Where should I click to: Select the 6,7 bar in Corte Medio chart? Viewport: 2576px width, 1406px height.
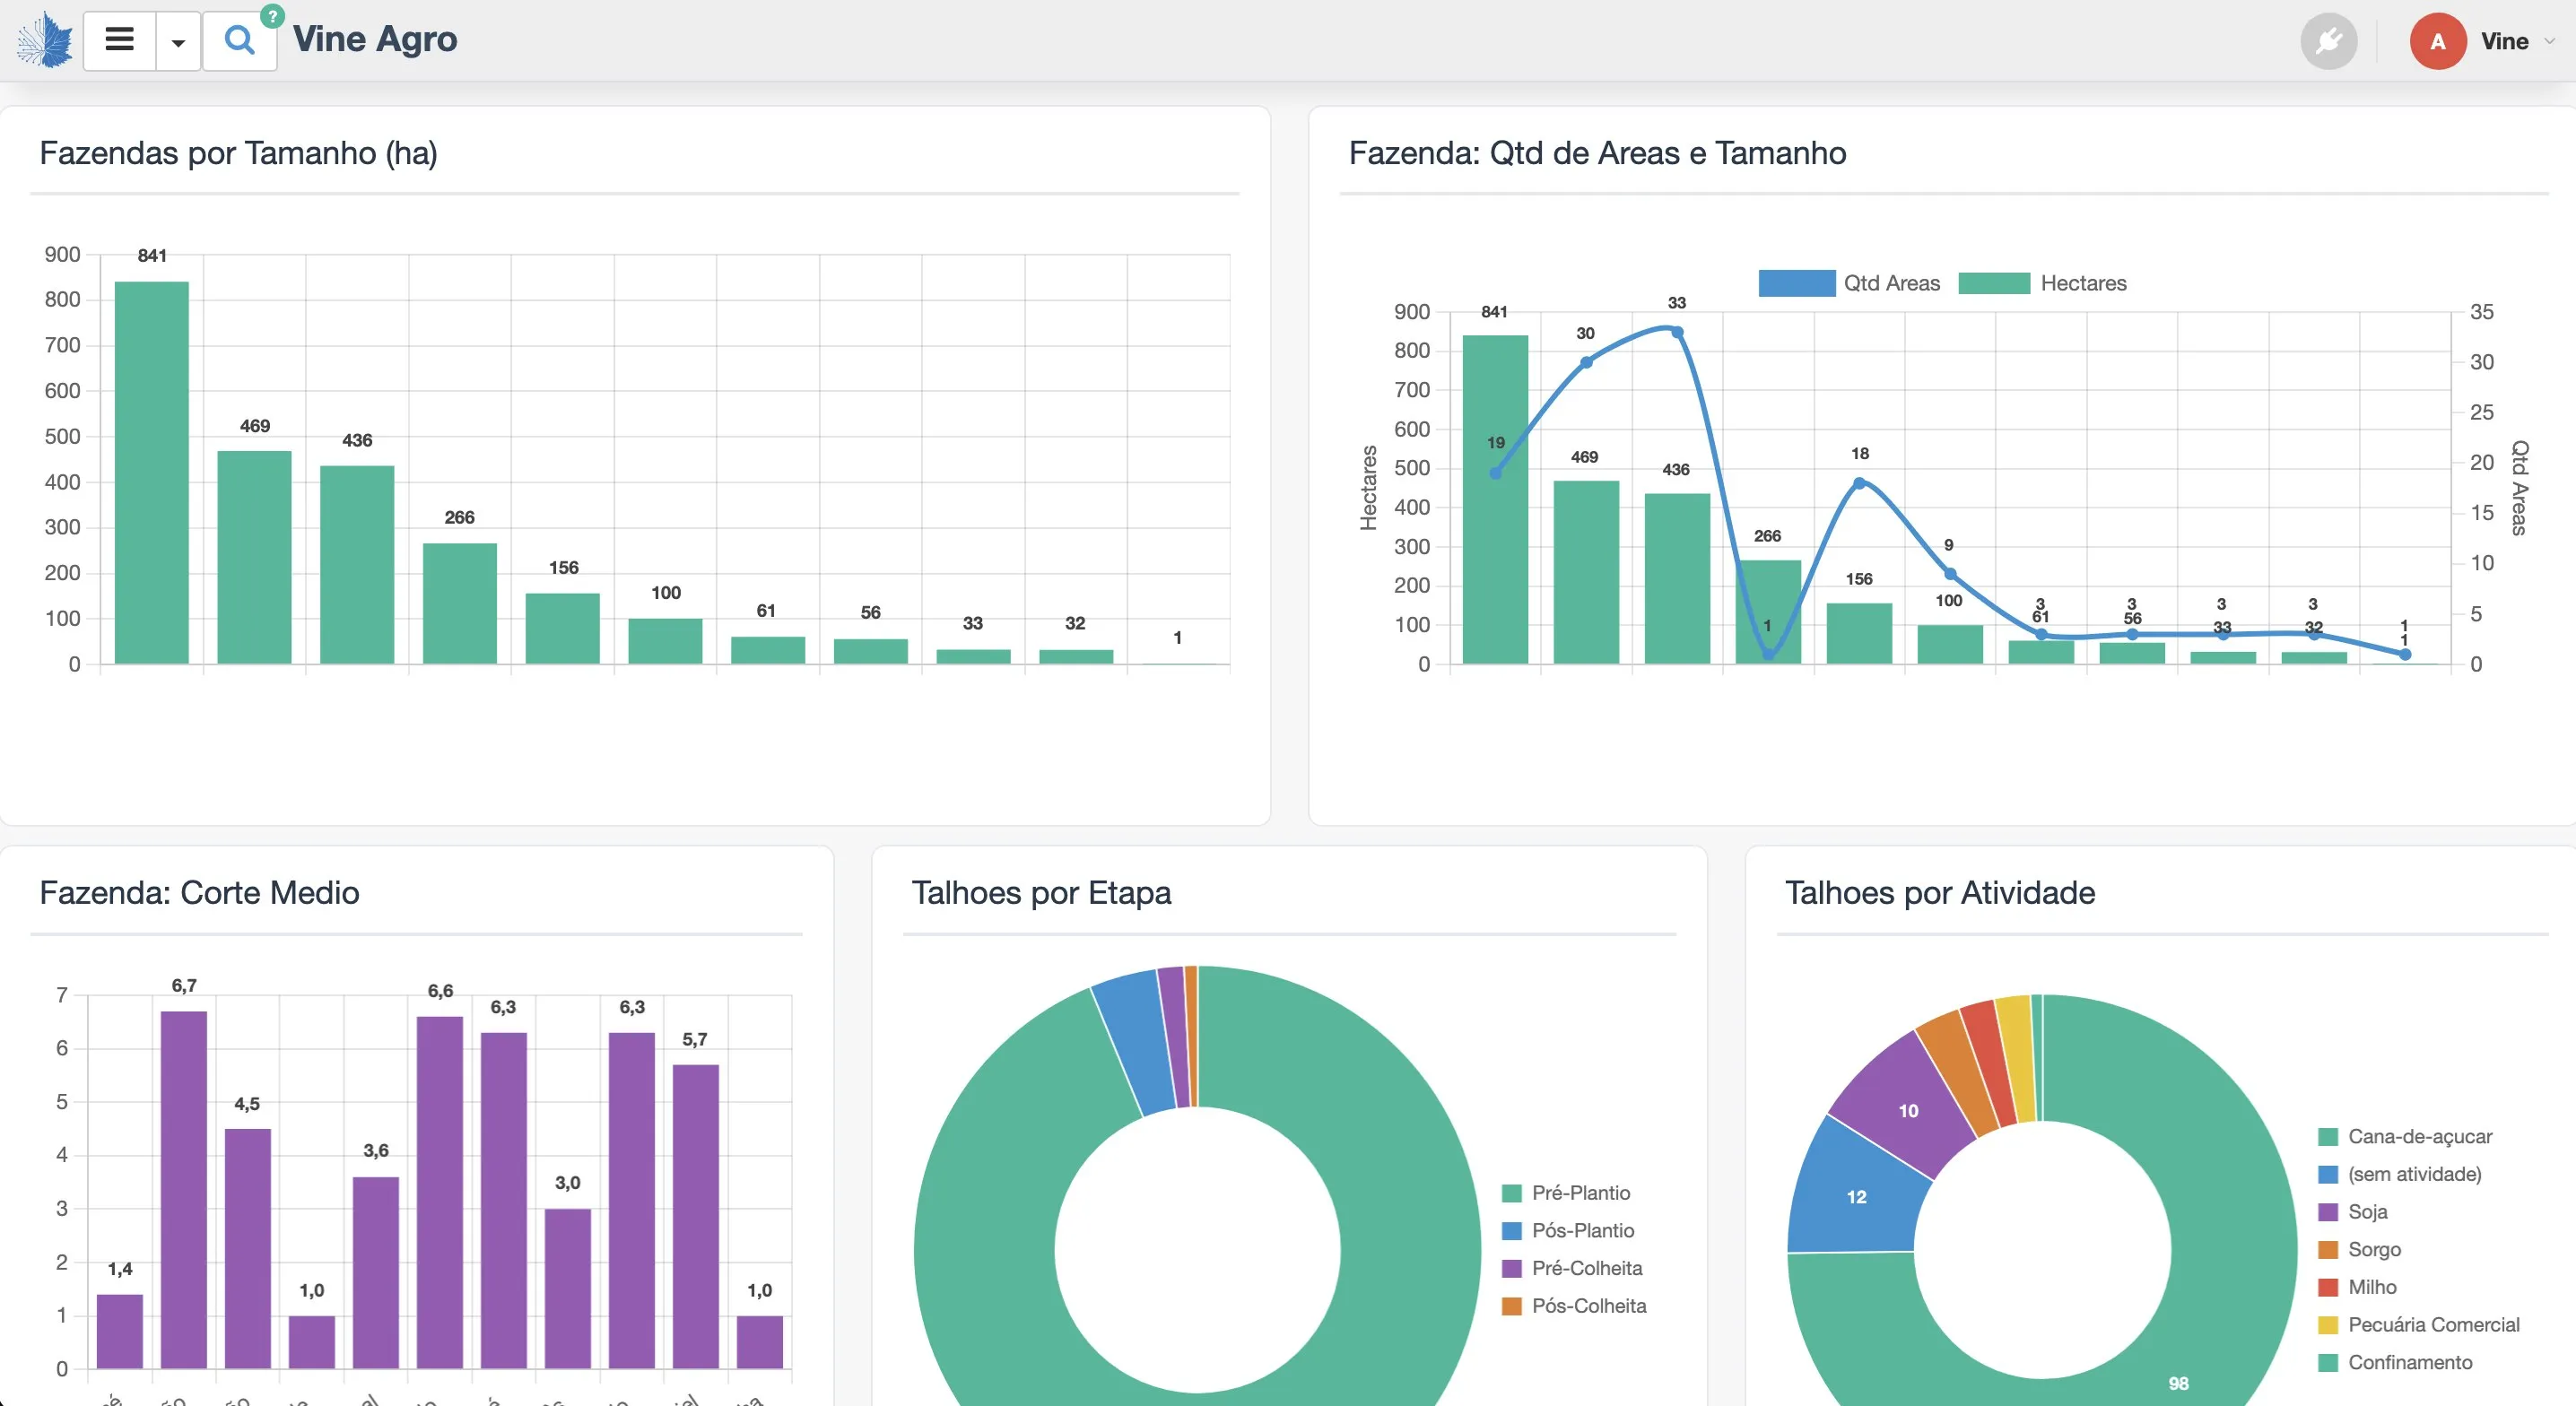click(184, 1190)
